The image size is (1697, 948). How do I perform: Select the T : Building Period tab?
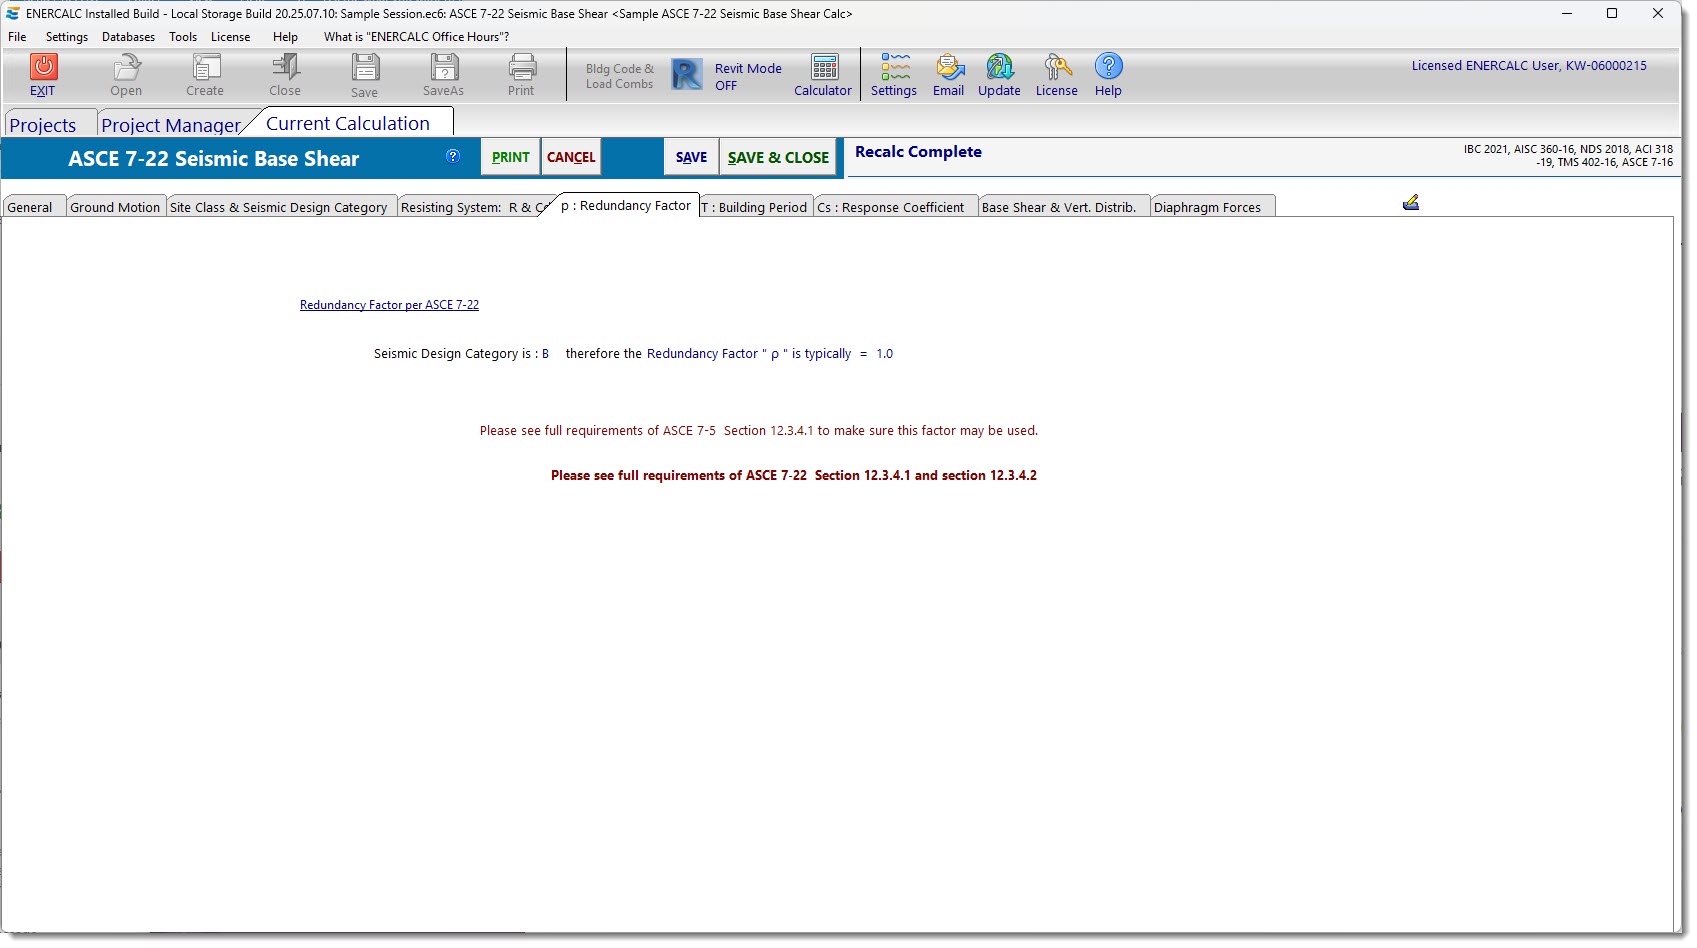[x=756, y=207]
